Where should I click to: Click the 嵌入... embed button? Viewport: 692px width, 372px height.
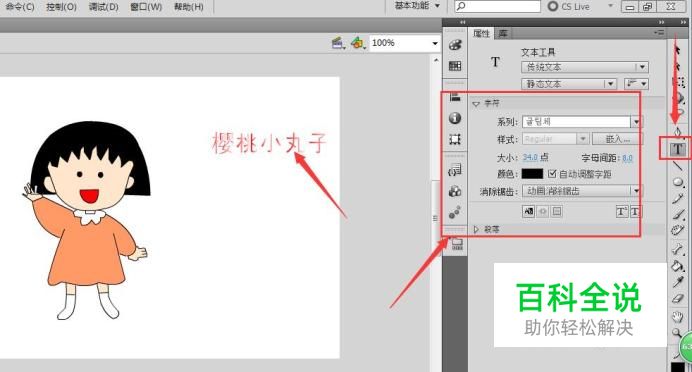[617, 139]
